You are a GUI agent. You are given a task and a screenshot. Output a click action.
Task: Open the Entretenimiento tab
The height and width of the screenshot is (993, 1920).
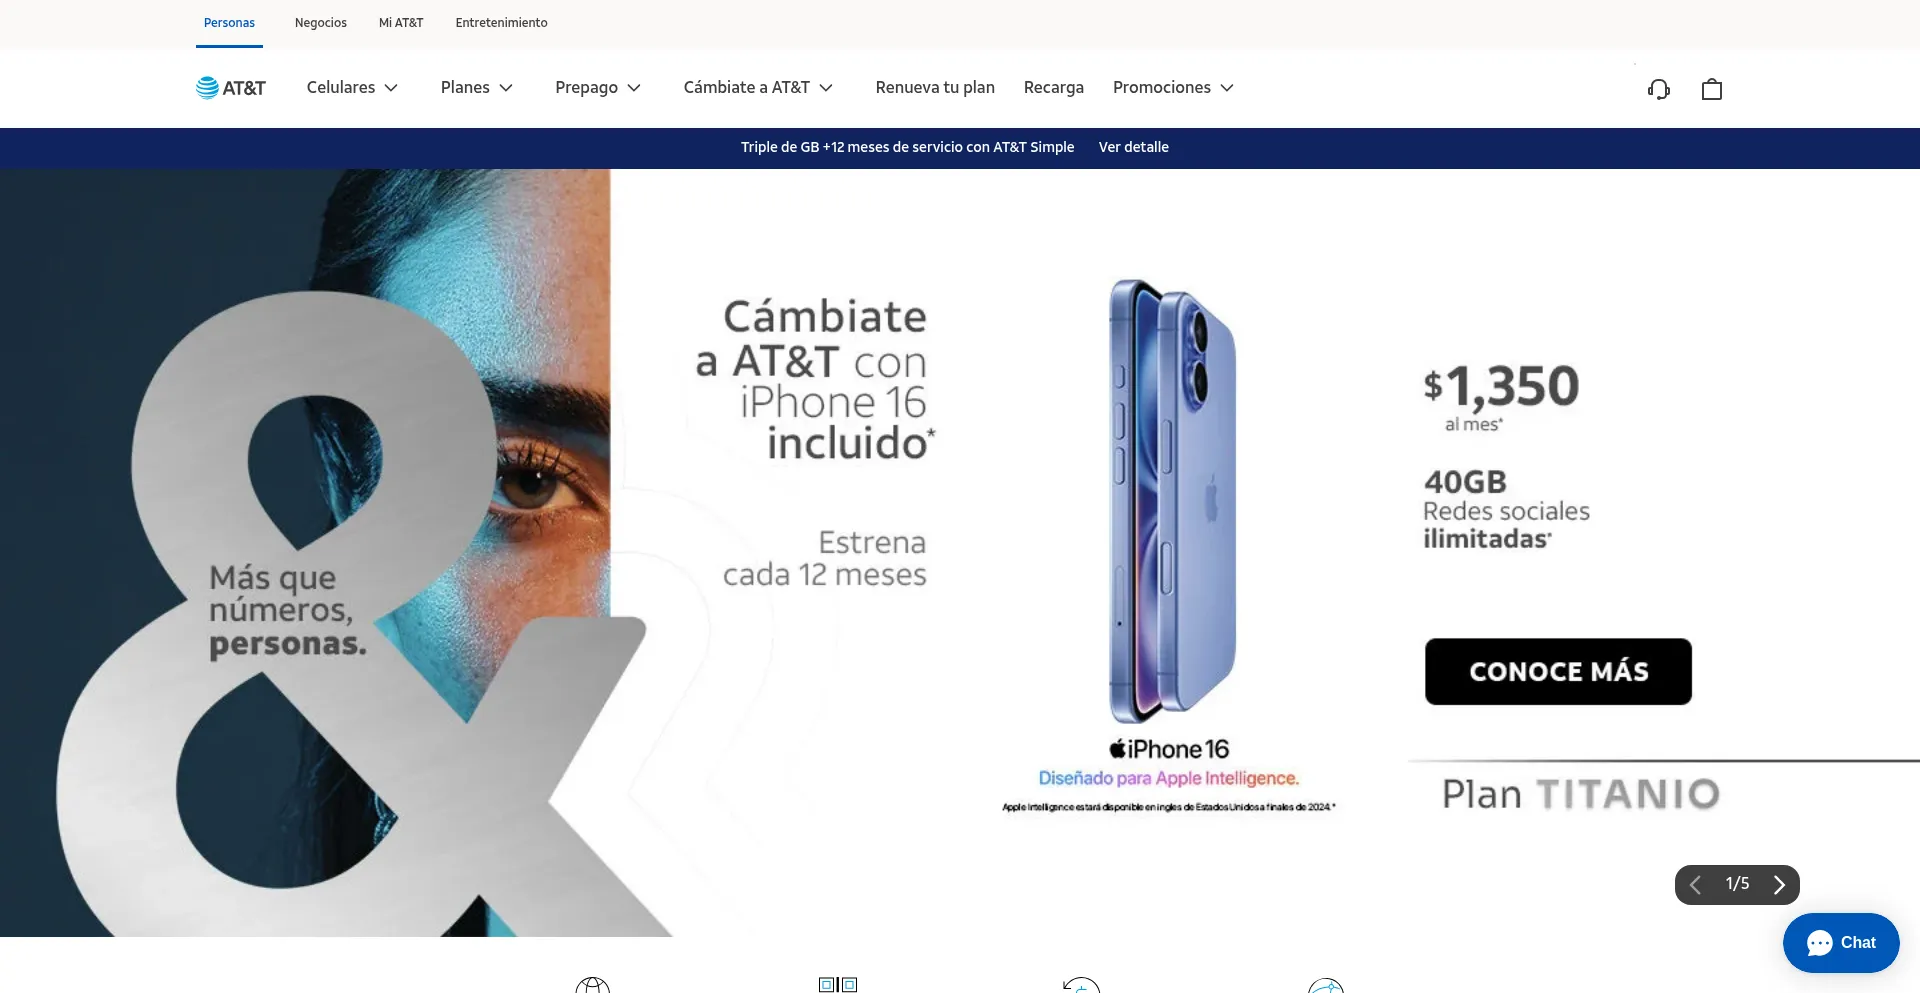(501, 23)
